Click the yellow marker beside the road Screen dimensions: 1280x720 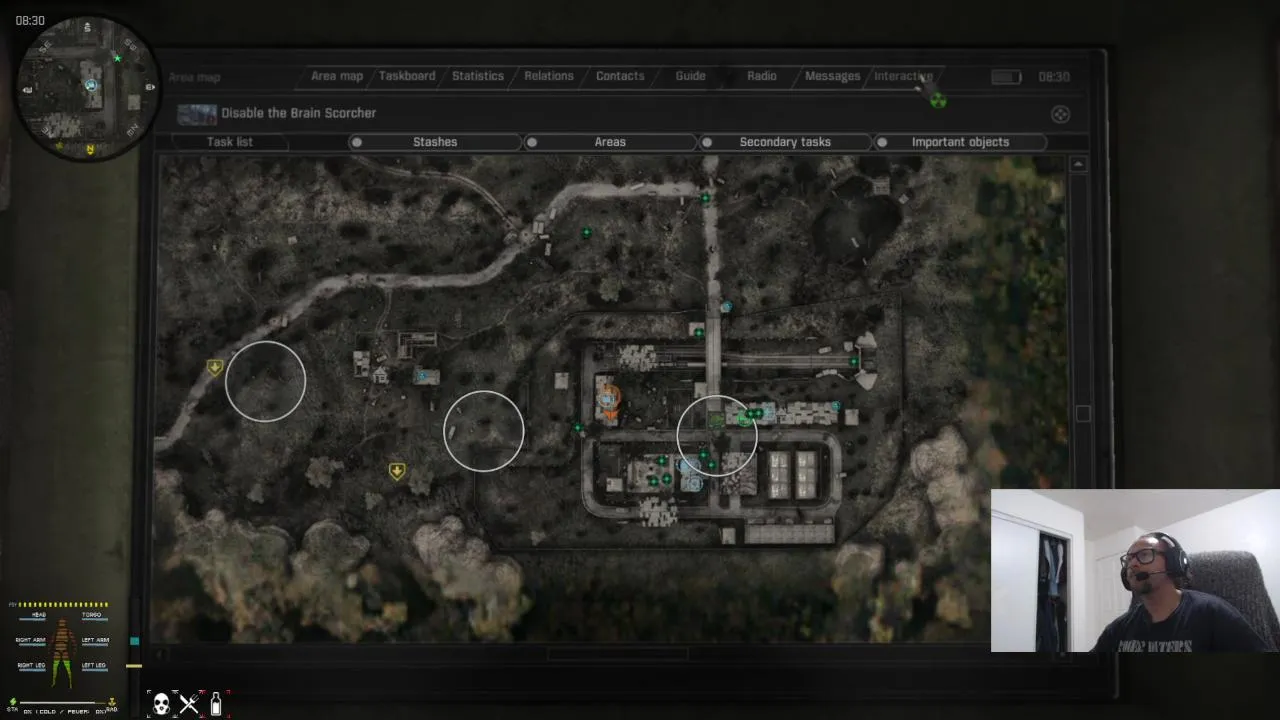[x=214, y=368]
